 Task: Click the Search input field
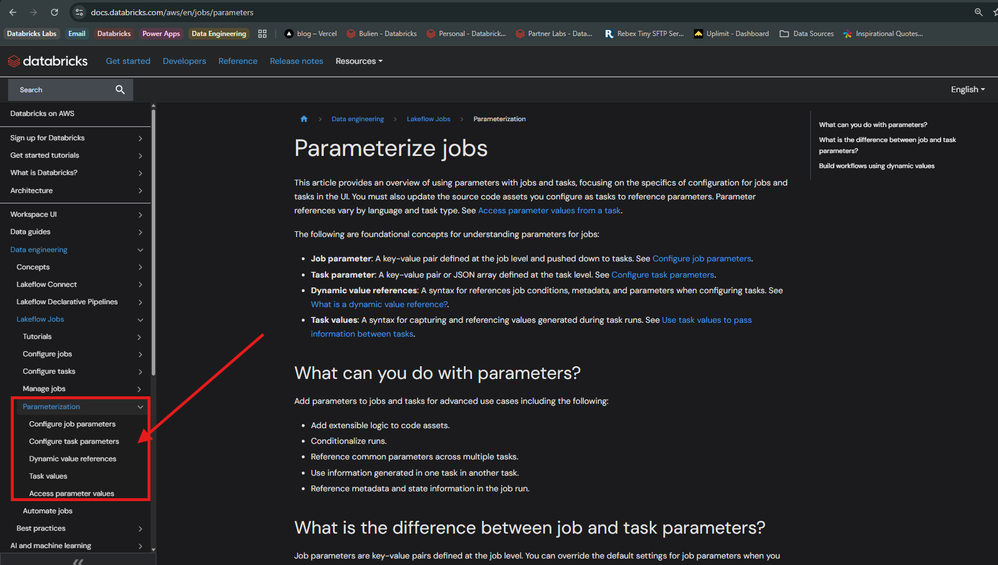(60, 90)
